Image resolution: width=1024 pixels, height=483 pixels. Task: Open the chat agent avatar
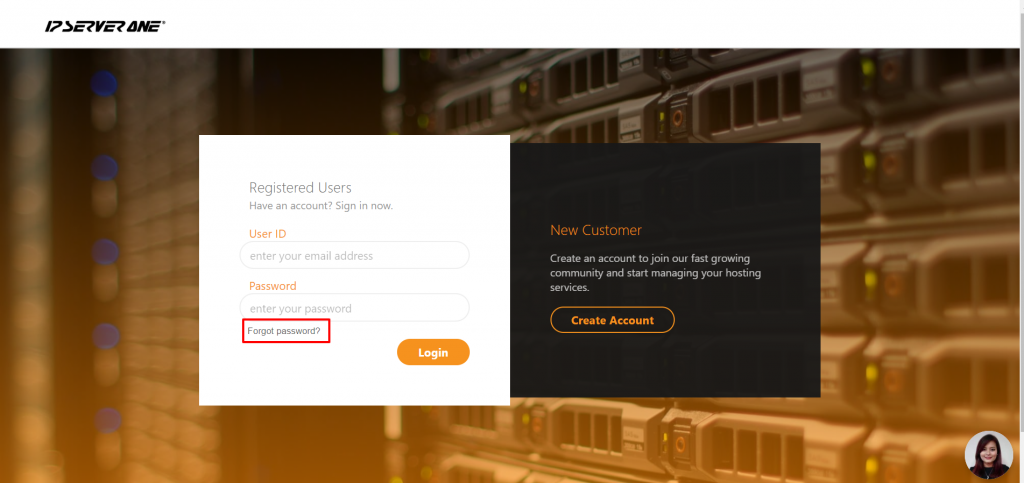point(988,455)
